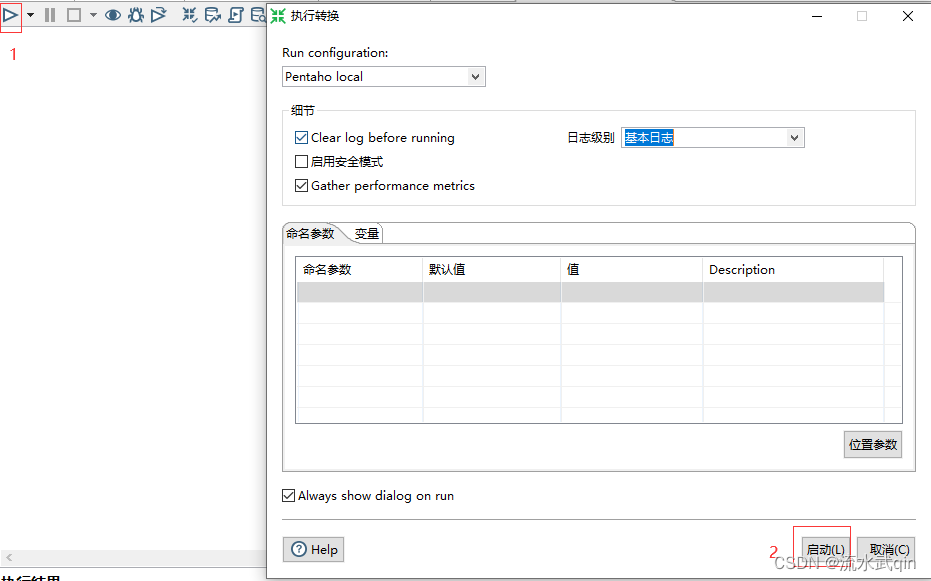The height and width of the screenshot is (581, 931).
Task: Select the first row's 值 cell
Action: tap(632, 293)
